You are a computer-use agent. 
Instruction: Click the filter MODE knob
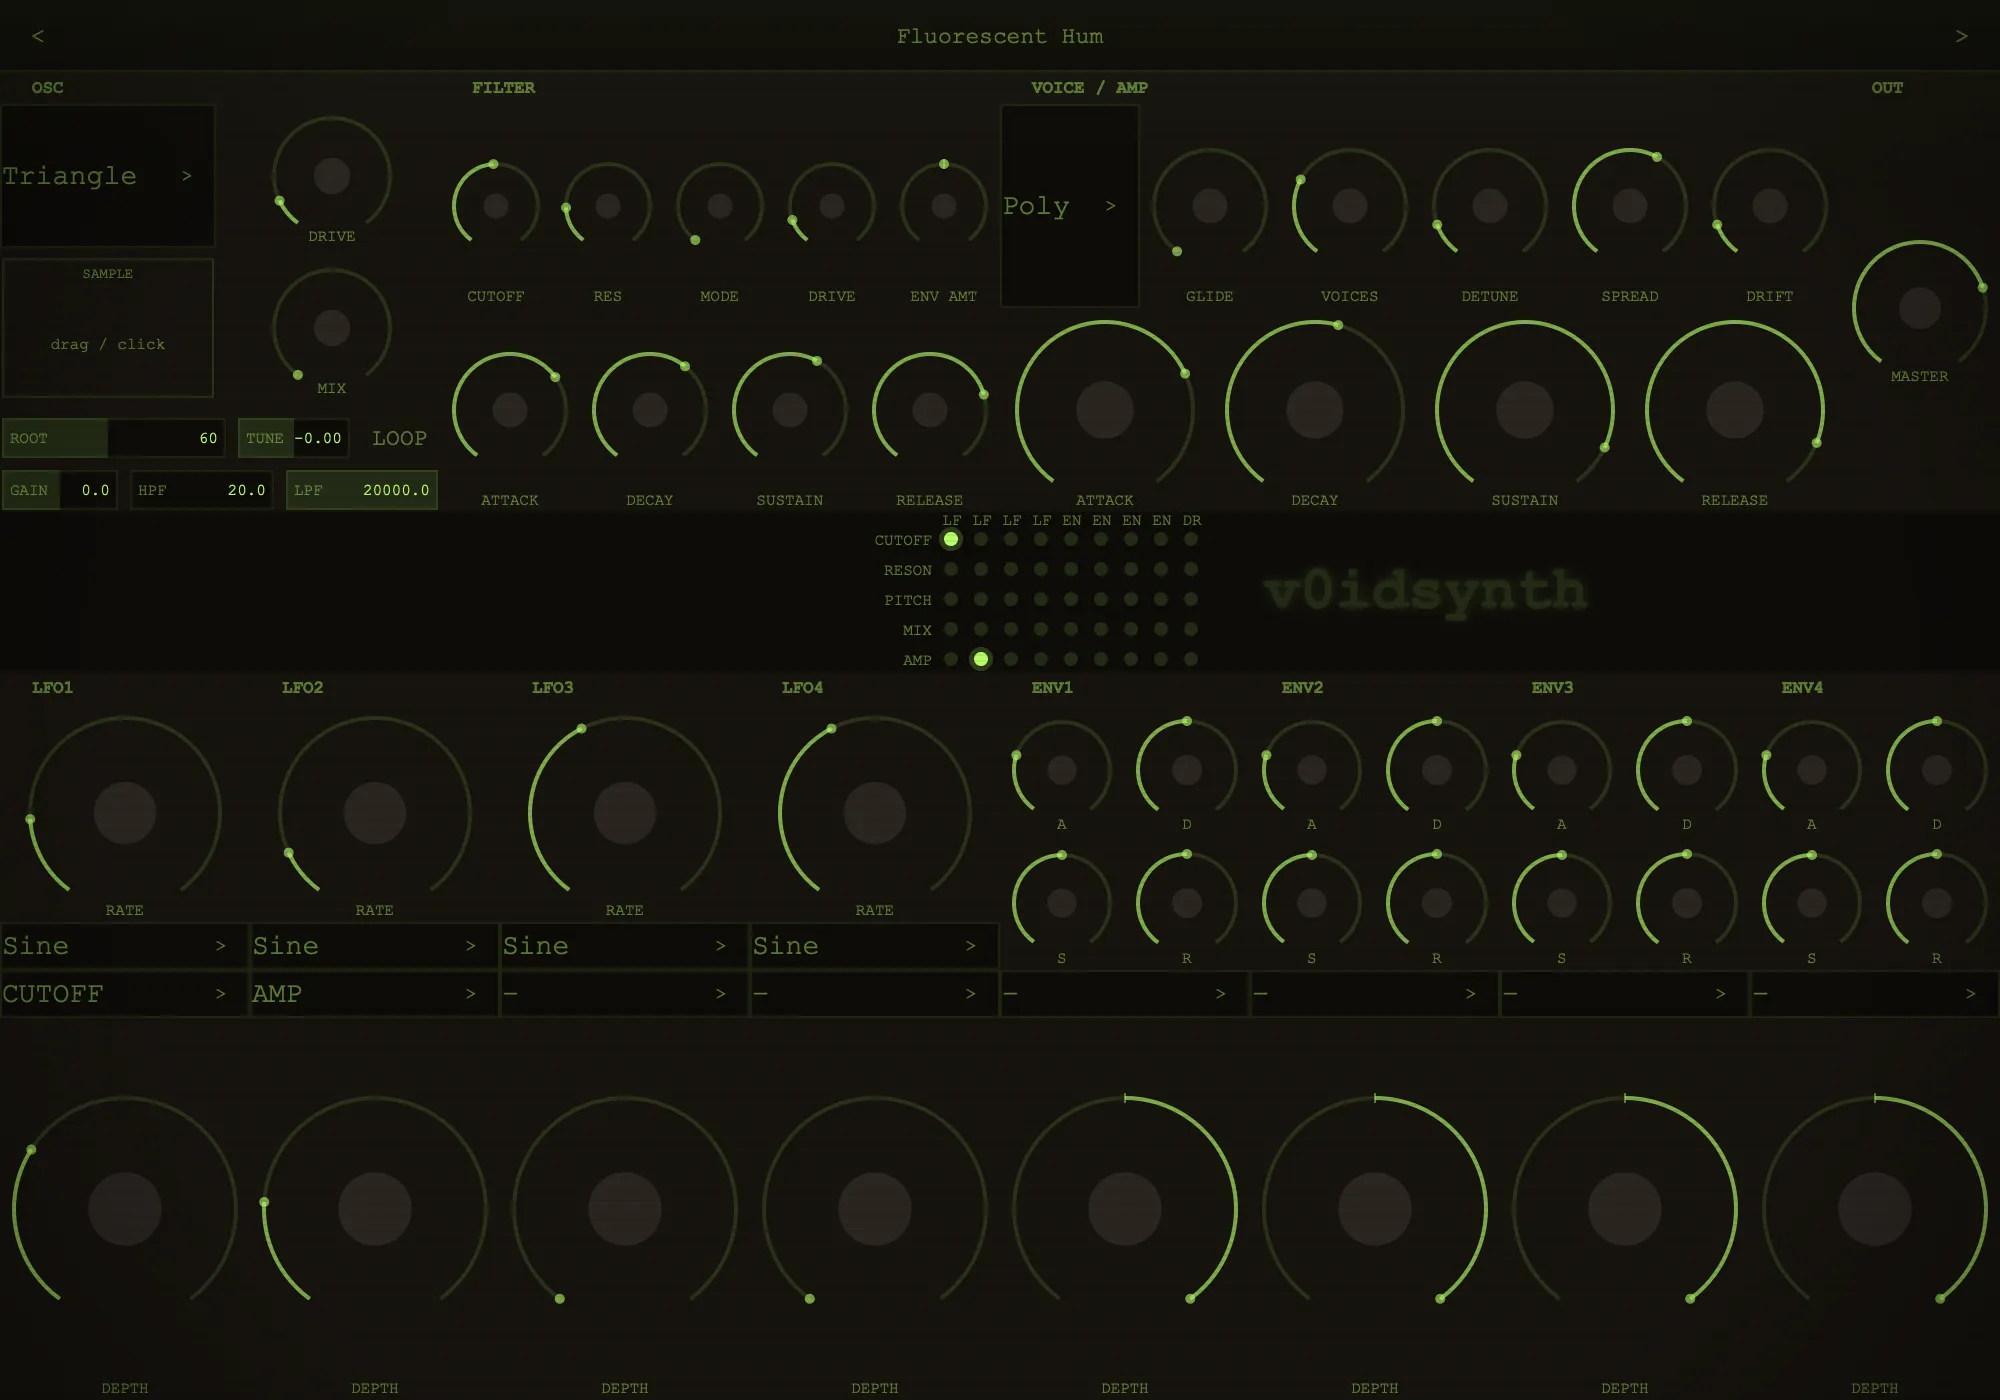click(x=720, y=206)
